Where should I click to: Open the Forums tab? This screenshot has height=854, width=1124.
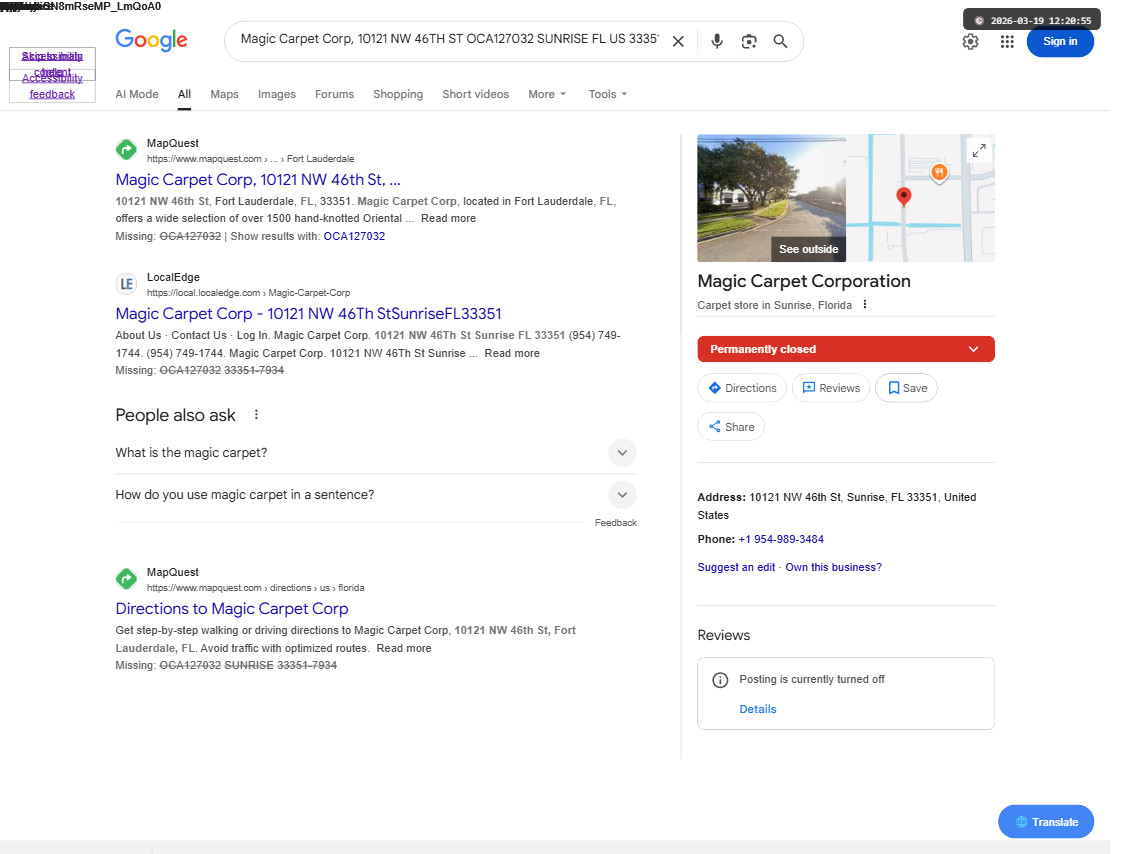click(x=334, y=94)
